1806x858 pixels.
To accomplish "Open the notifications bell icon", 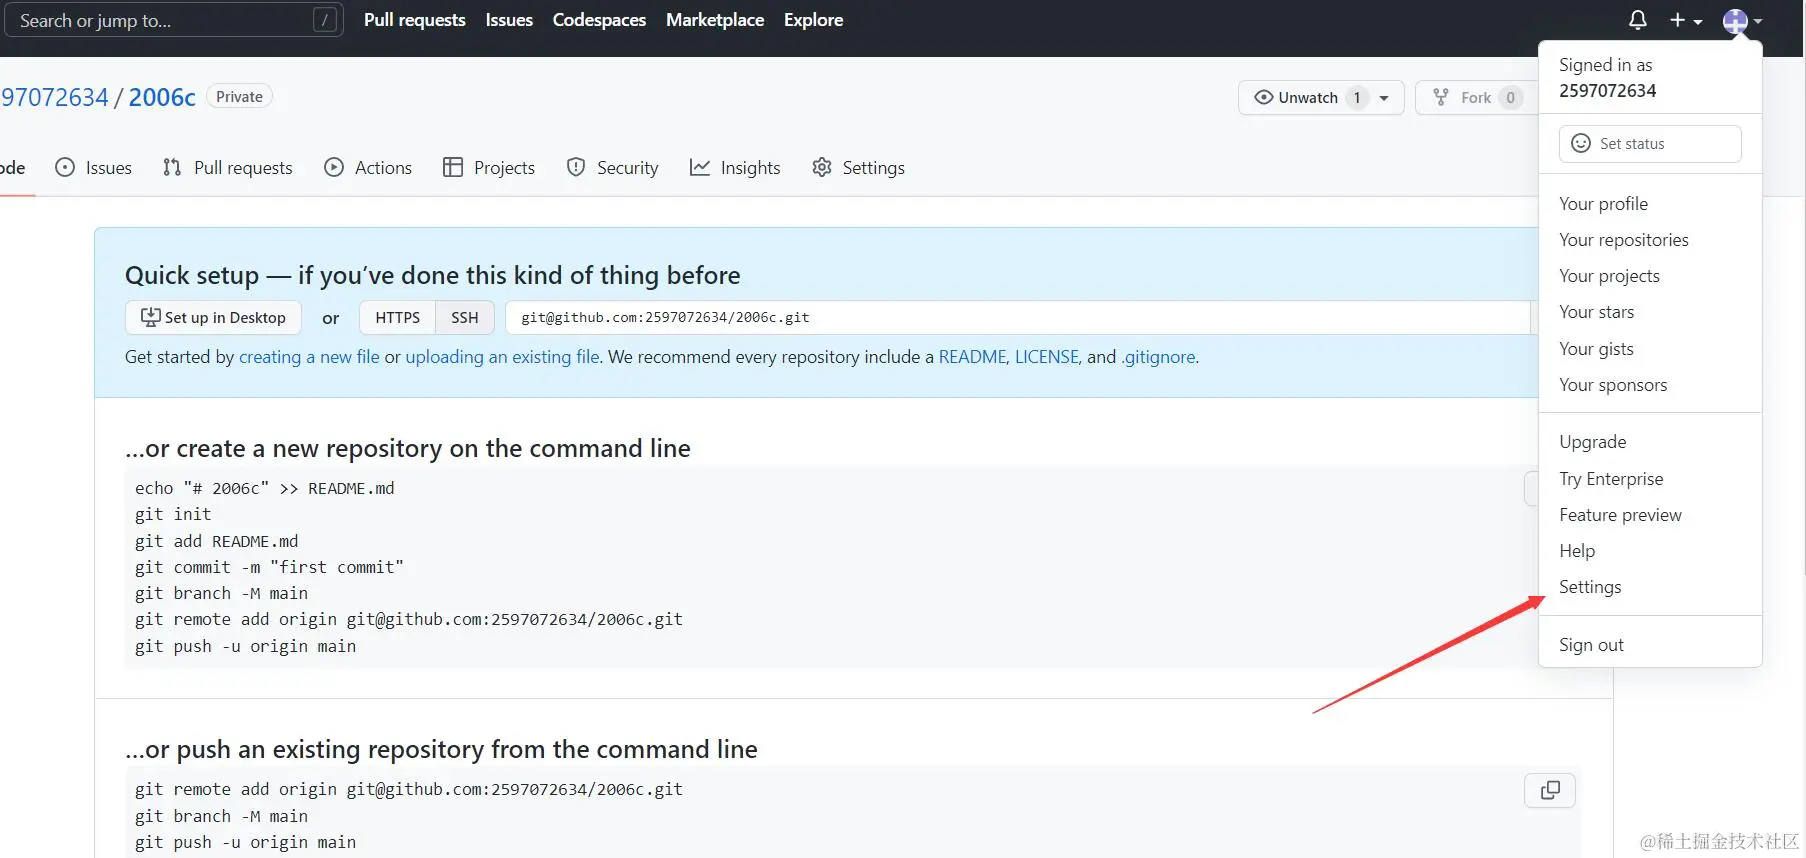I will [x=1638, y=20].
